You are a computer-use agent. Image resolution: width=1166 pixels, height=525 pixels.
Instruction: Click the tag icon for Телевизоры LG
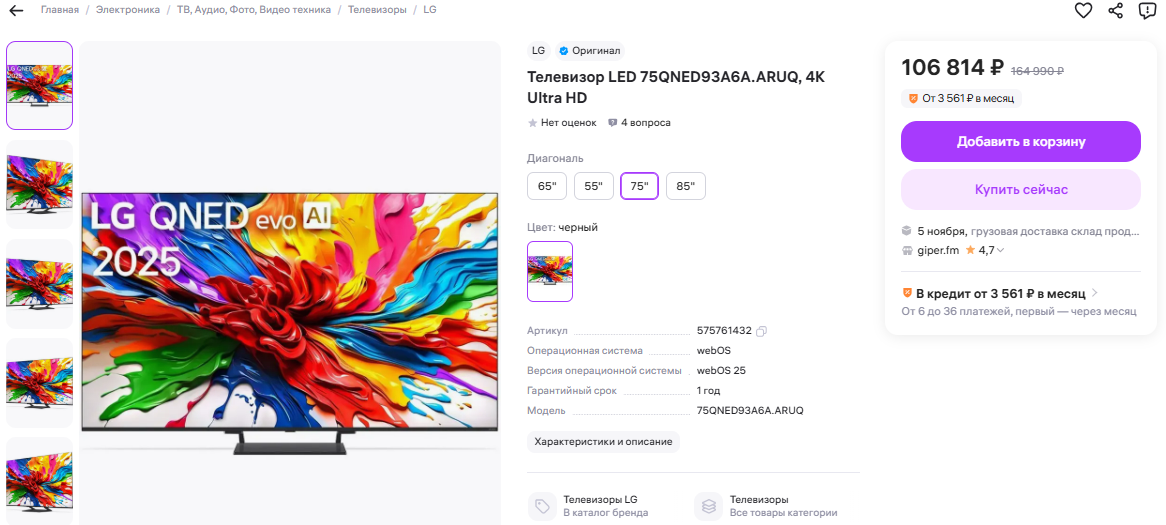pos(542,506)
